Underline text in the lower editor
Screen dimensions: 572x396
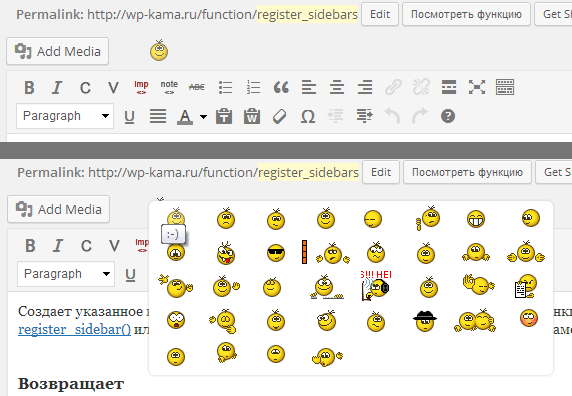(131, 275)
